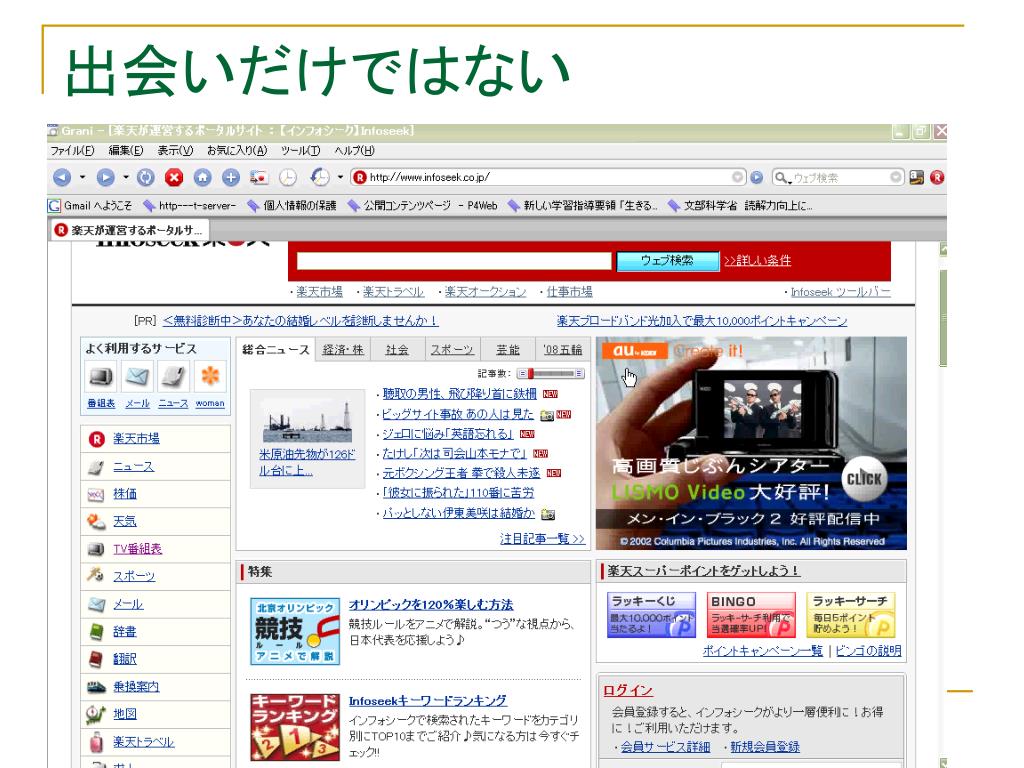1024x768 pixels.
Task: Click the browser Back arrow button
Action: (x=62, y=177)
